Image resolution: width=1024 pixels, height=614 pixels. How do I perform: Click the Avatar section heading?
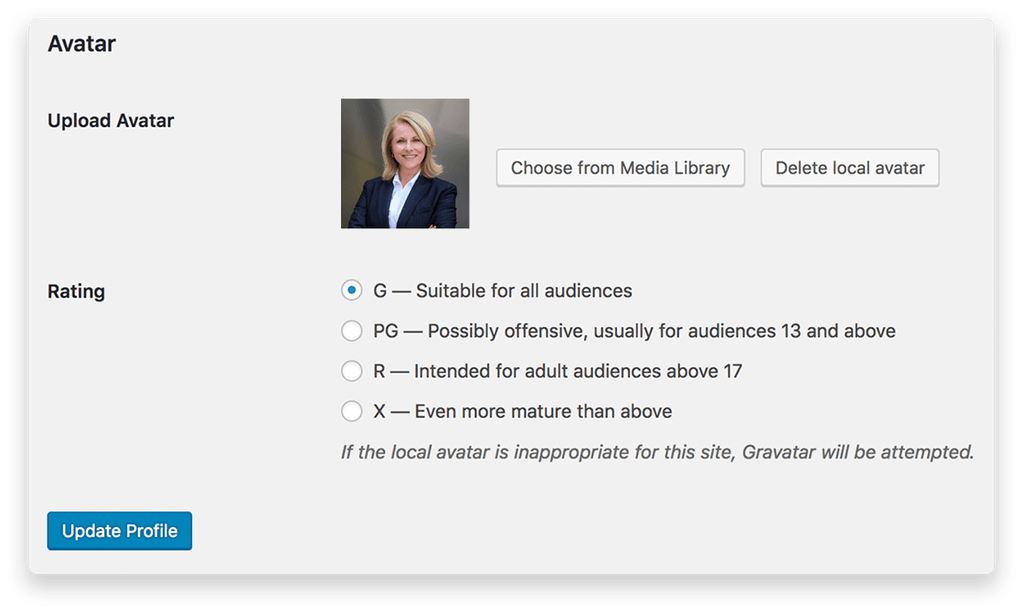(82, 44)
